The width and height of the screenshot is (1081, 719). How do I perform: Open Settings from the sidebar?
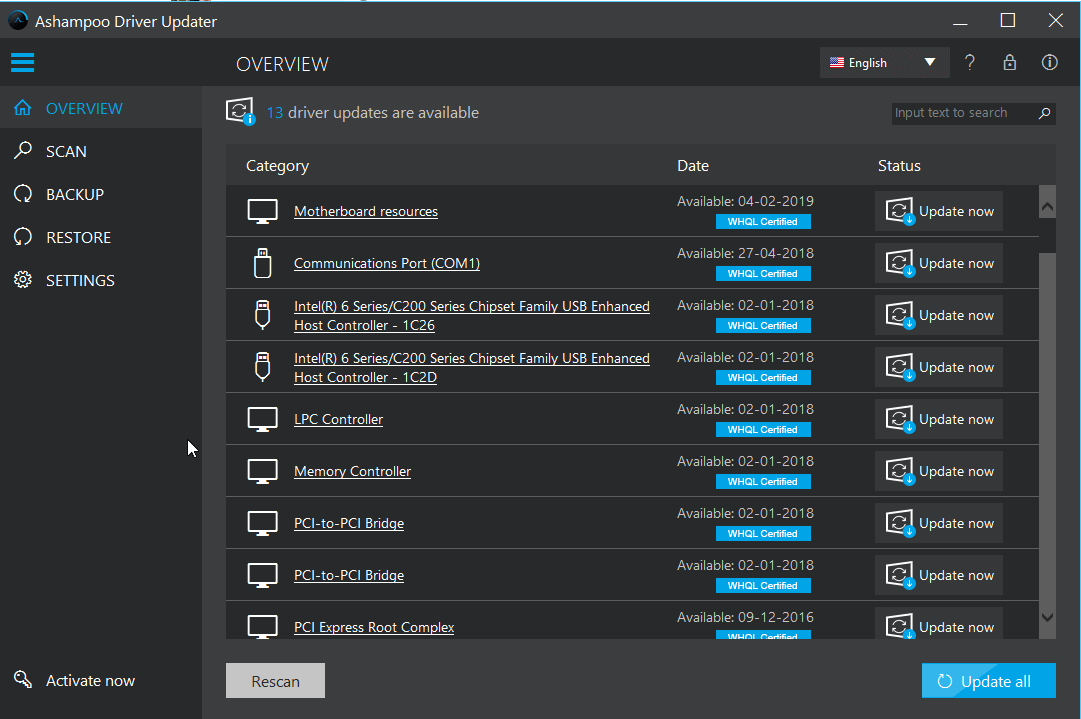point(80,280)
